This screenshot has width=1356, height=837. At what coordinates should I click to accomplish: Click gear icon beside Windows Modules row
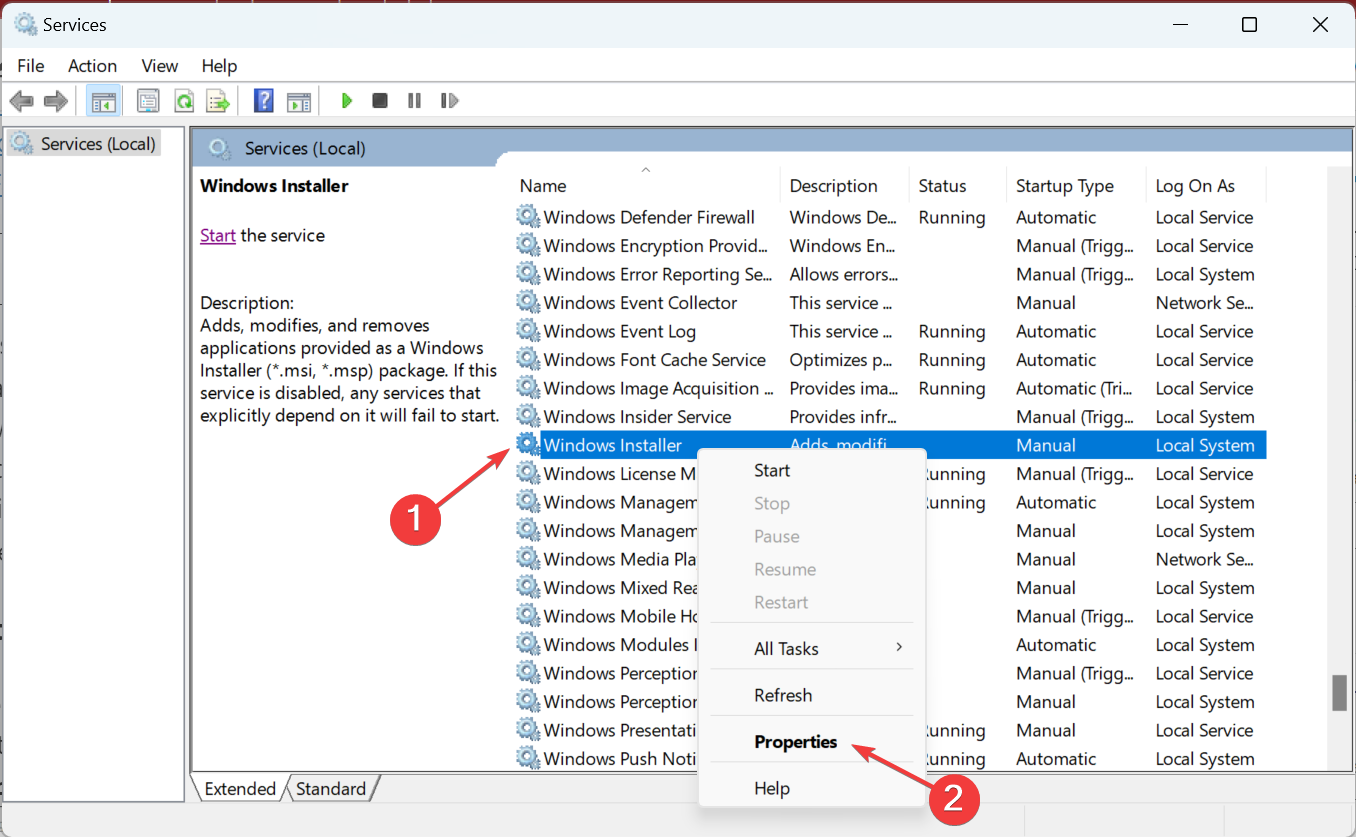(527, 644)
